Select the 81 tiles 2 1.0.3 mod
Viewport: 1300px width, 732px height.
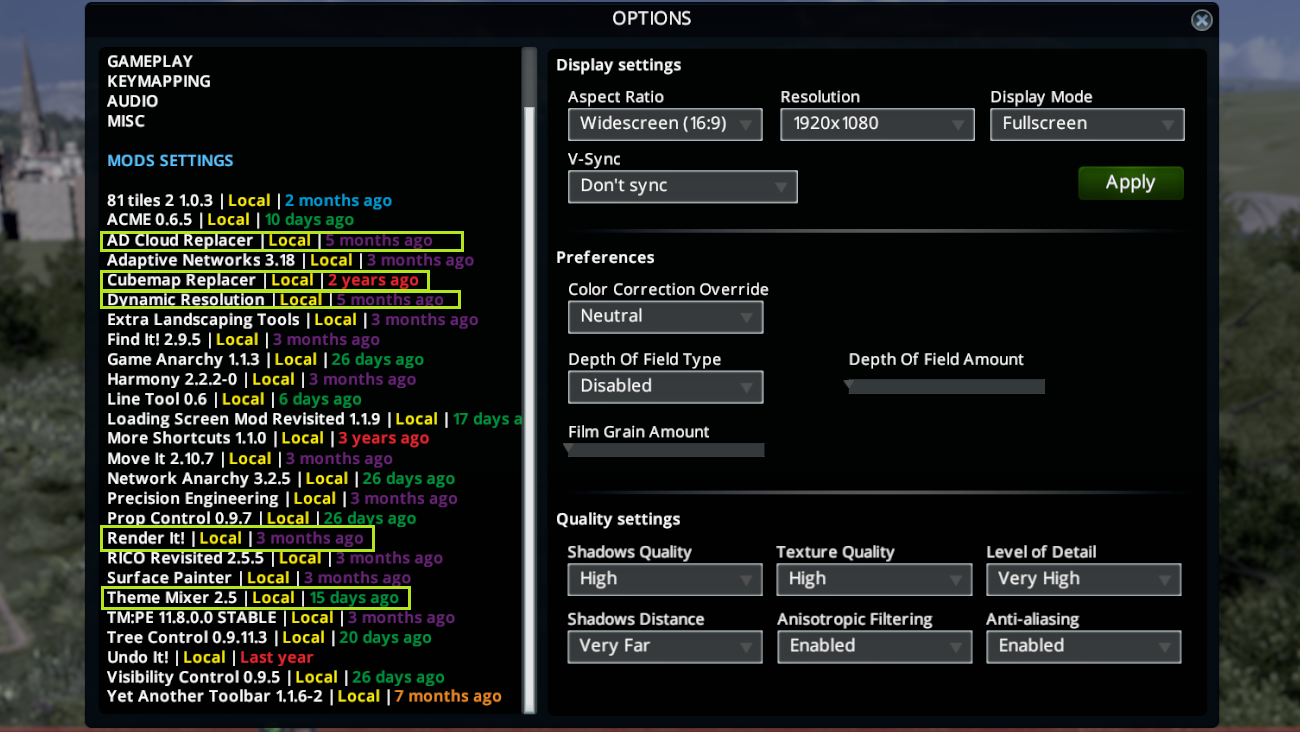click(249, 201)
